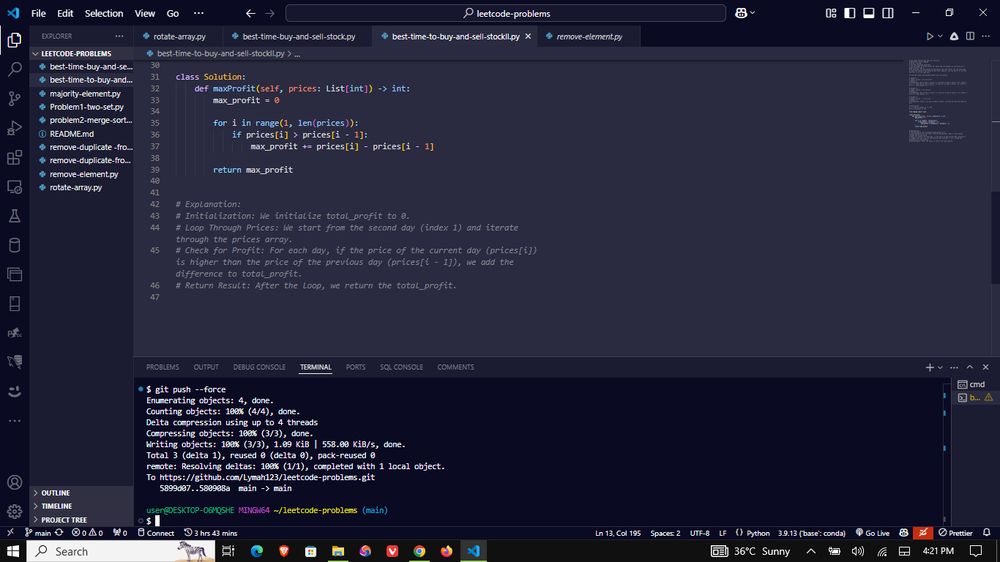Select the cmd terminal in the terminal list
This screenshot has height=562, width=1000.
pyautogui.click(x=974, y=384)
